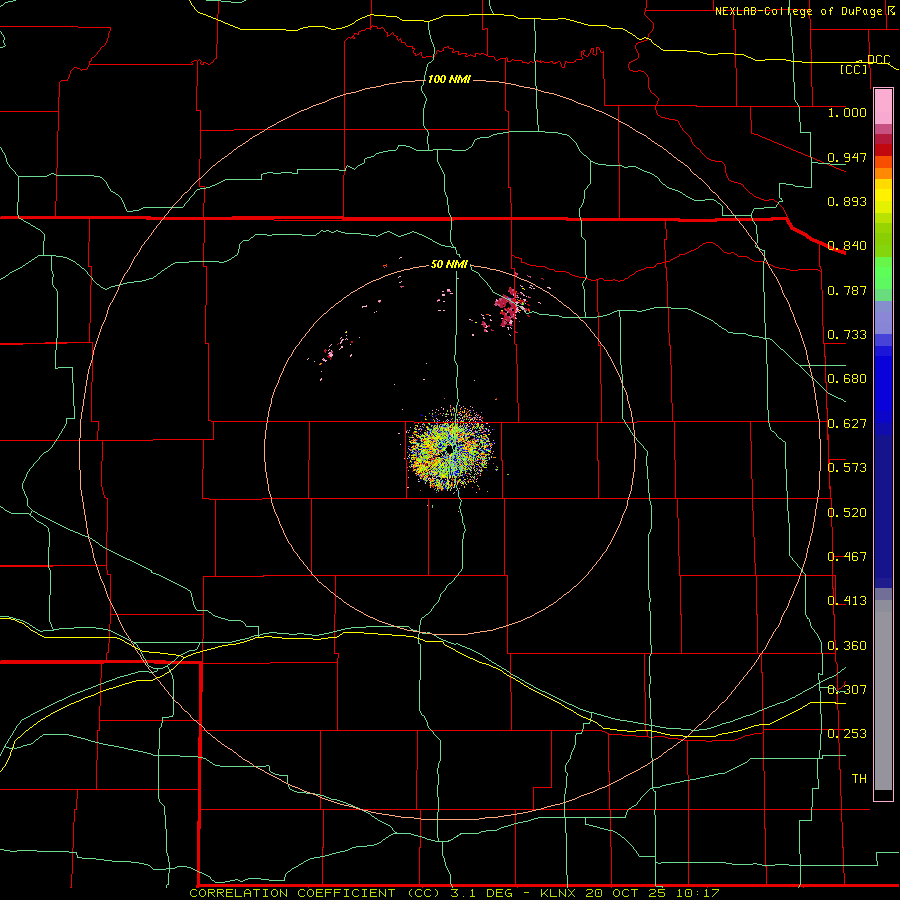Select the 0.467 color scale value
The image size is (900, 900).
pyautogui.click(x=847, y=556)
